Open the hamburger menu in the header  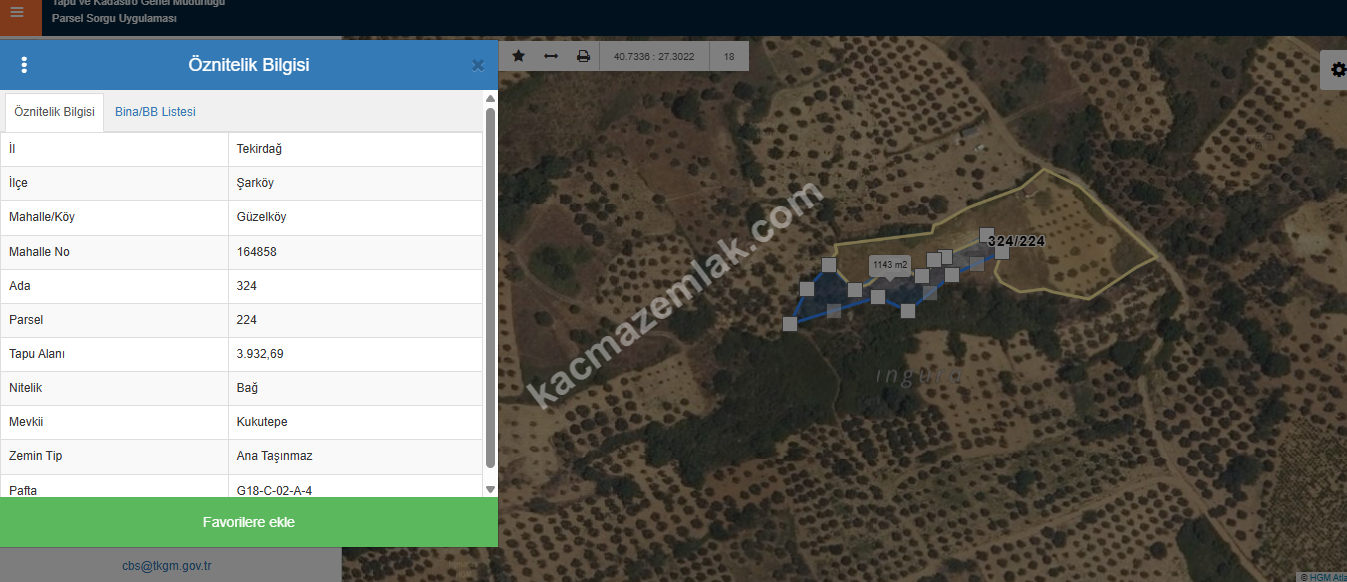pos(17,13)
